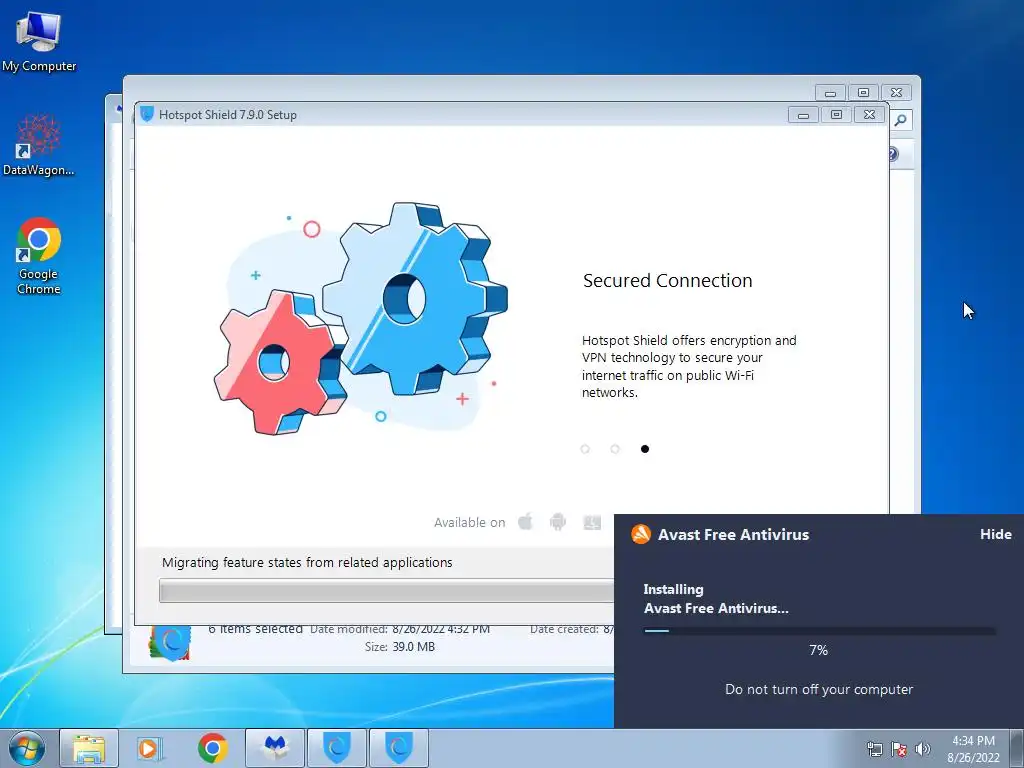The image size is (1024, 768).
Task: Click the 'Size: 39.0 MB' detail text
Action: pos(400,647)
